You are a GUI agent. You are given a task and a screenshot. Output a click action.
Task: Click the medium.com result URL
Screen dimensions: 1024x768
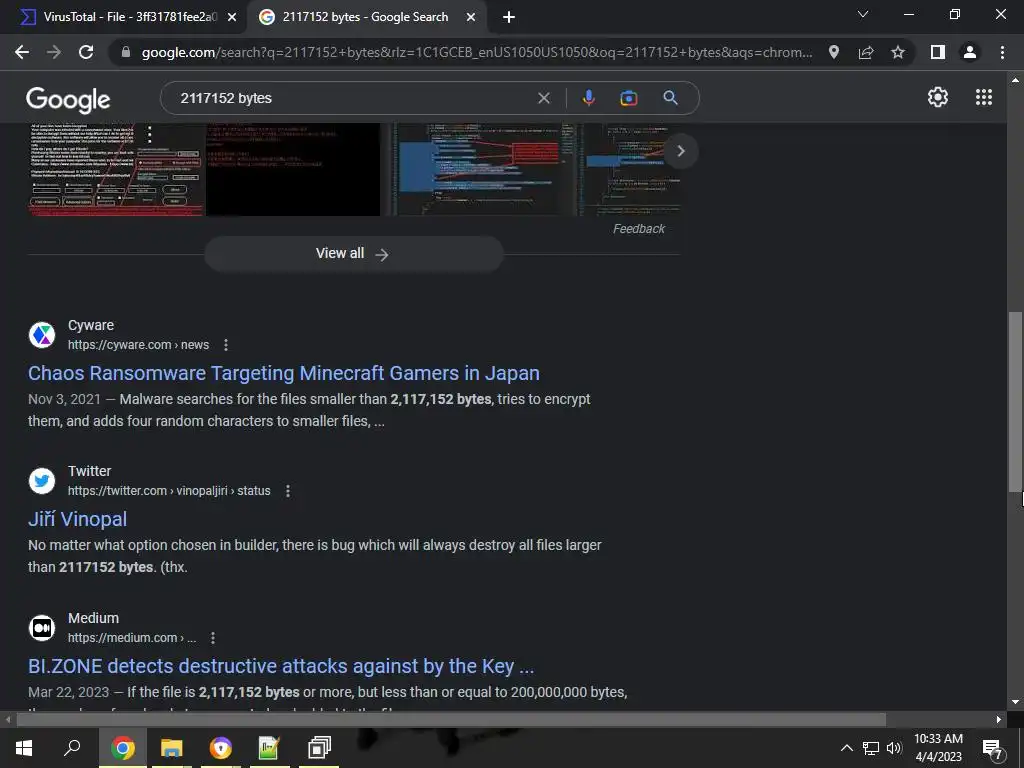pos(132,638)
